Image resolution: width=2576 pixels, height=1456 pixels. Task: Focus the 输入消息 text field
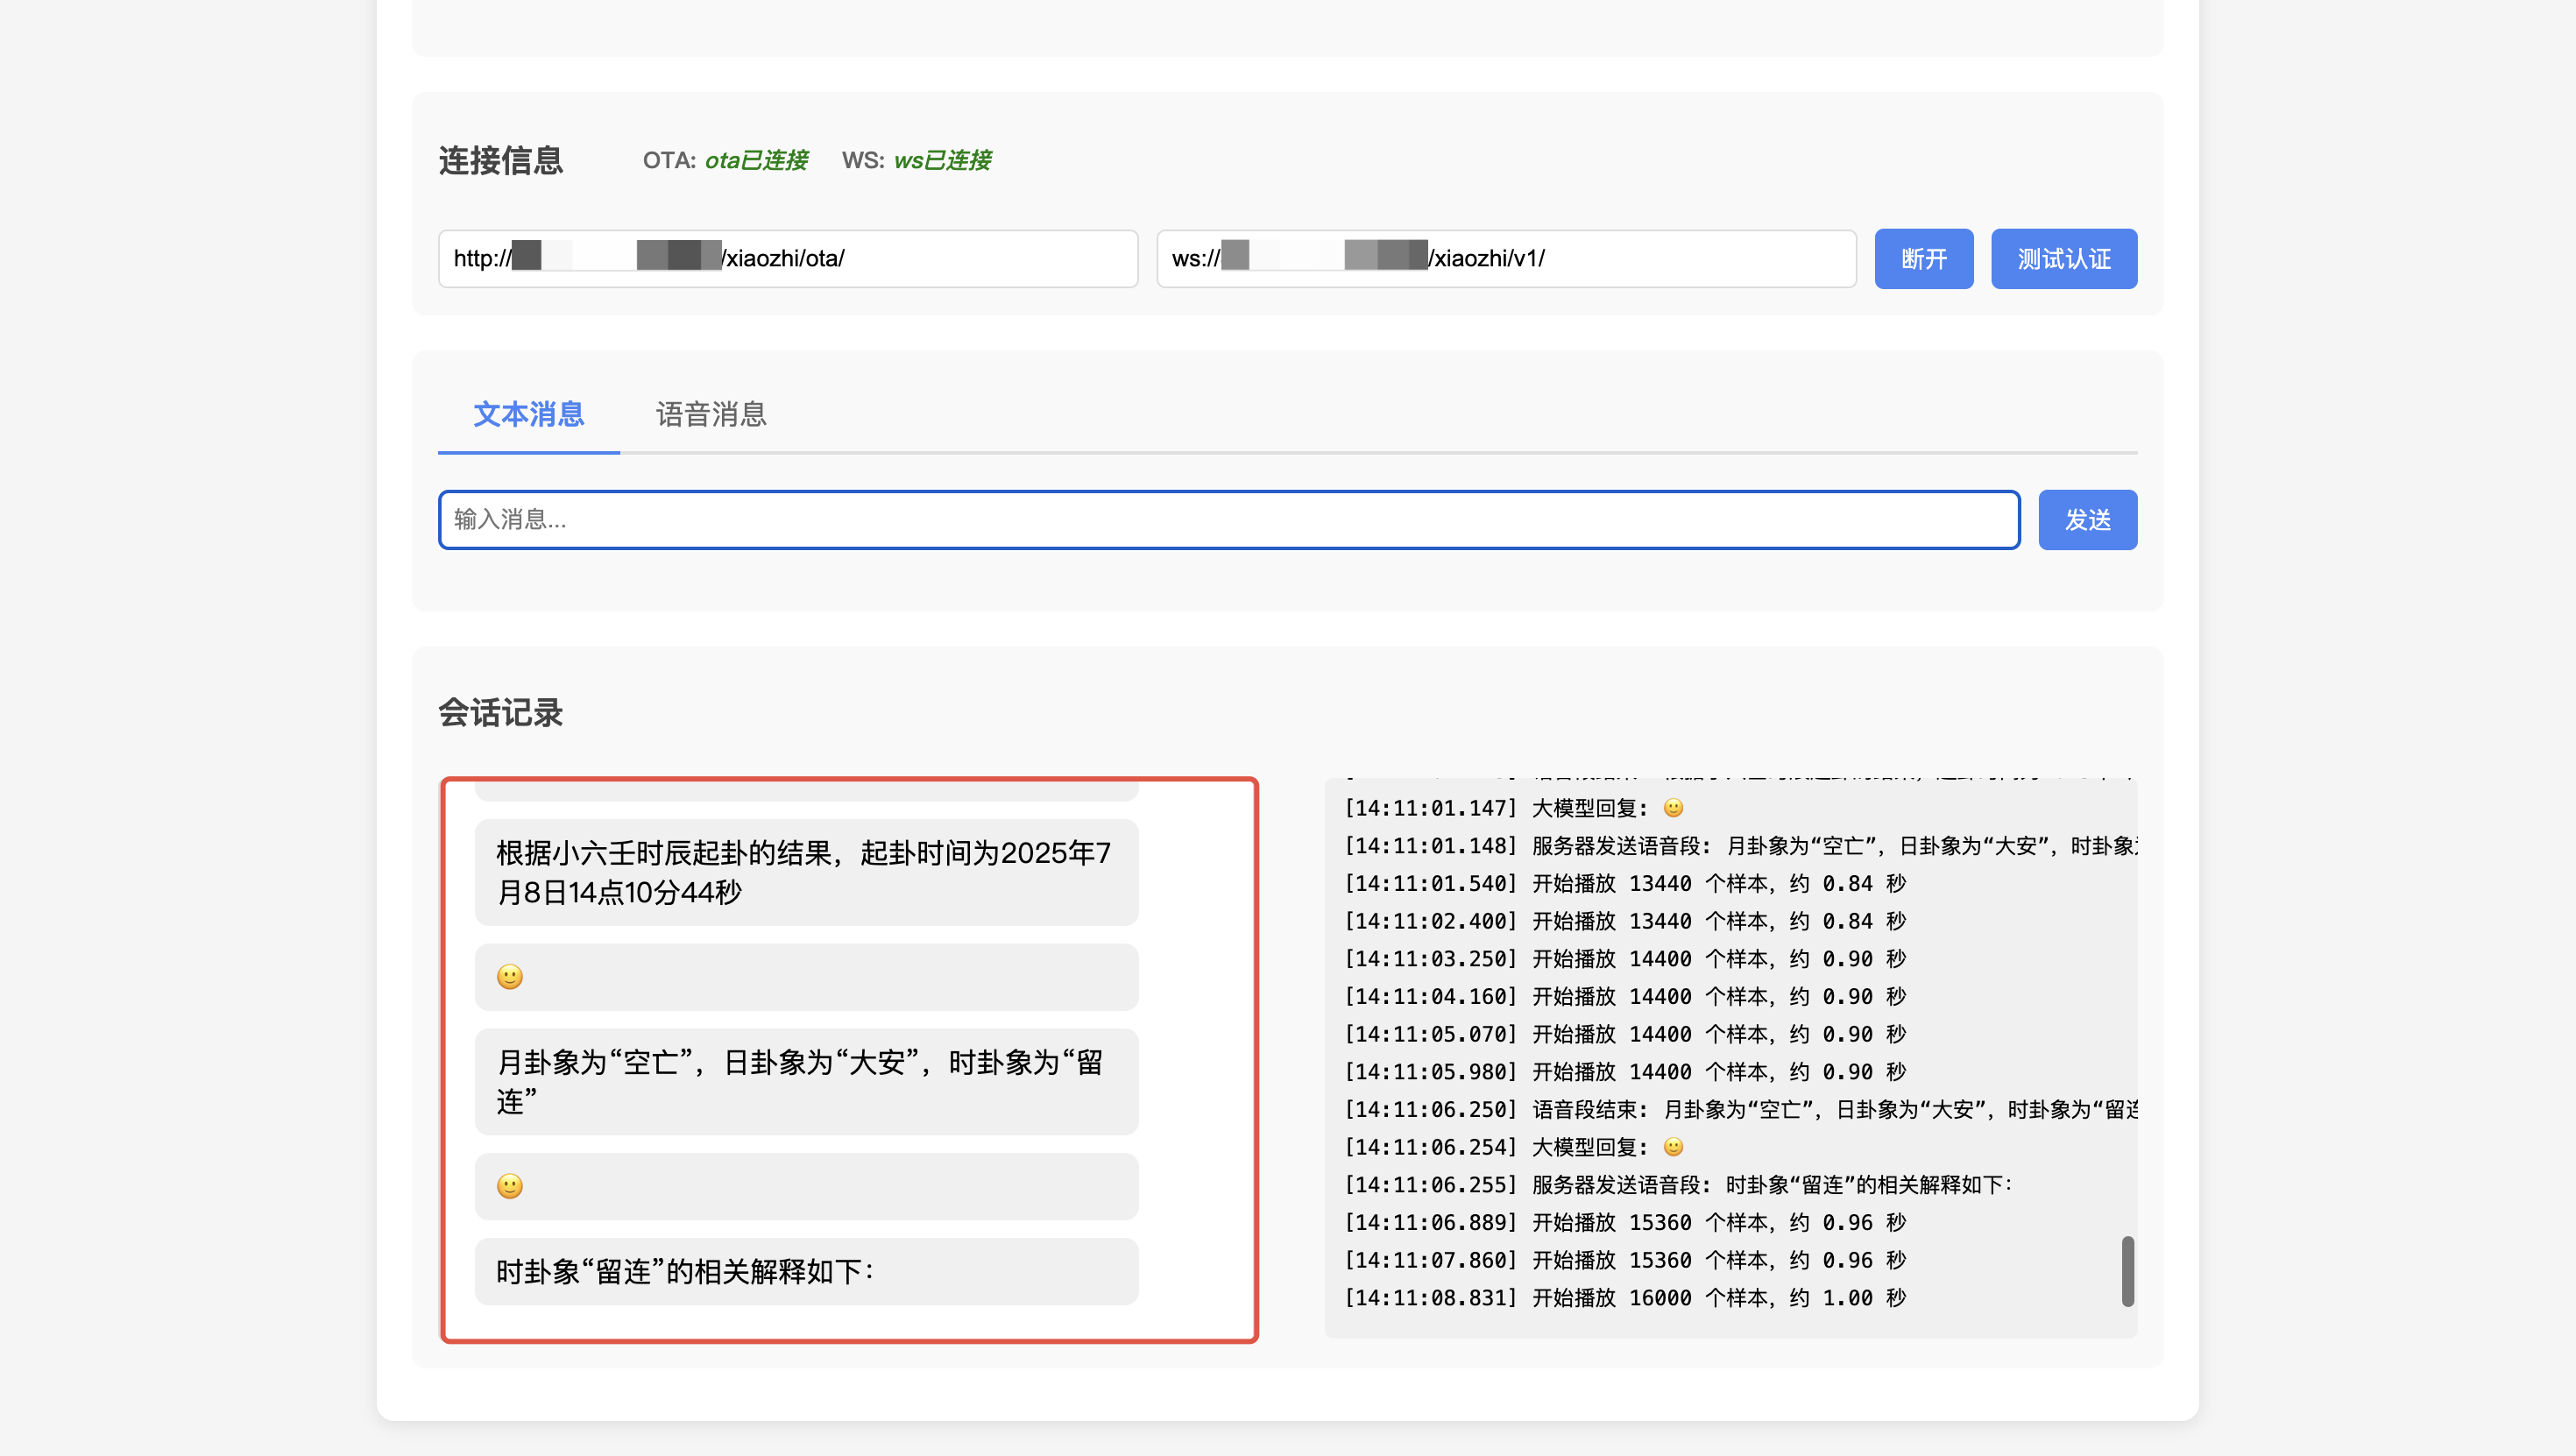(1228, 520)
